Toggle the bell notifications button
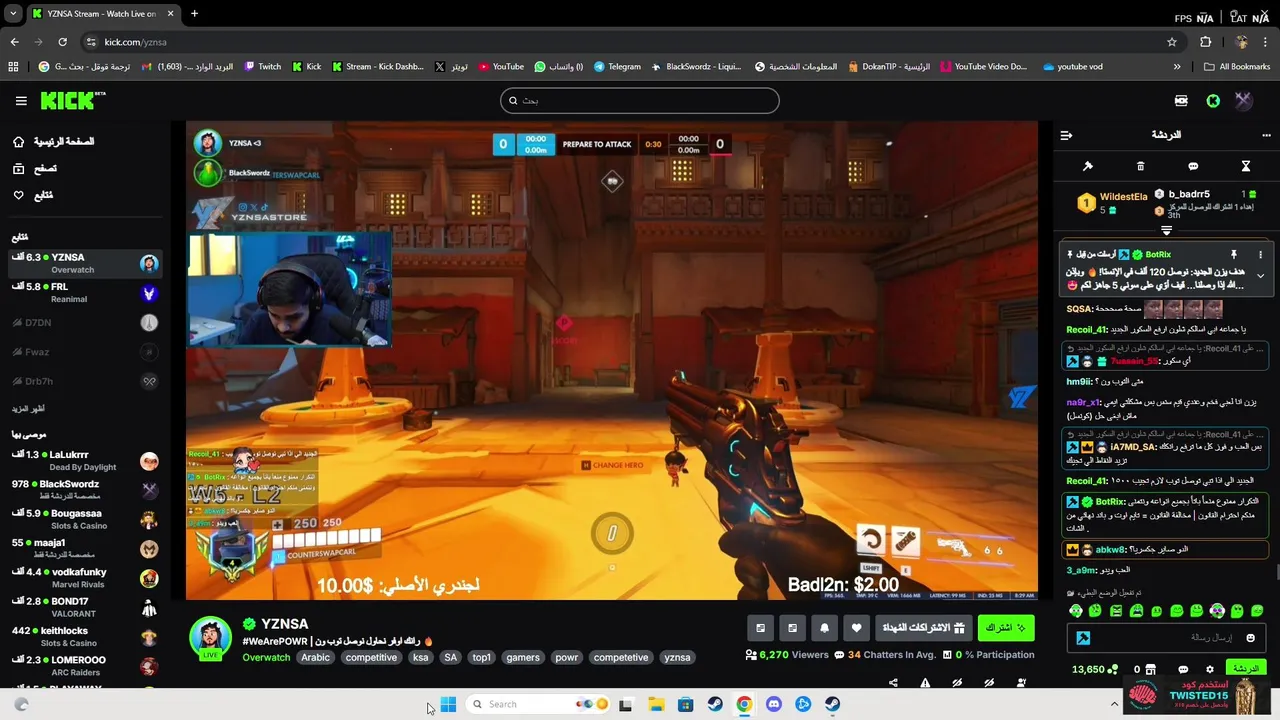The image size is (1280, 720). [x=824, y=628]
